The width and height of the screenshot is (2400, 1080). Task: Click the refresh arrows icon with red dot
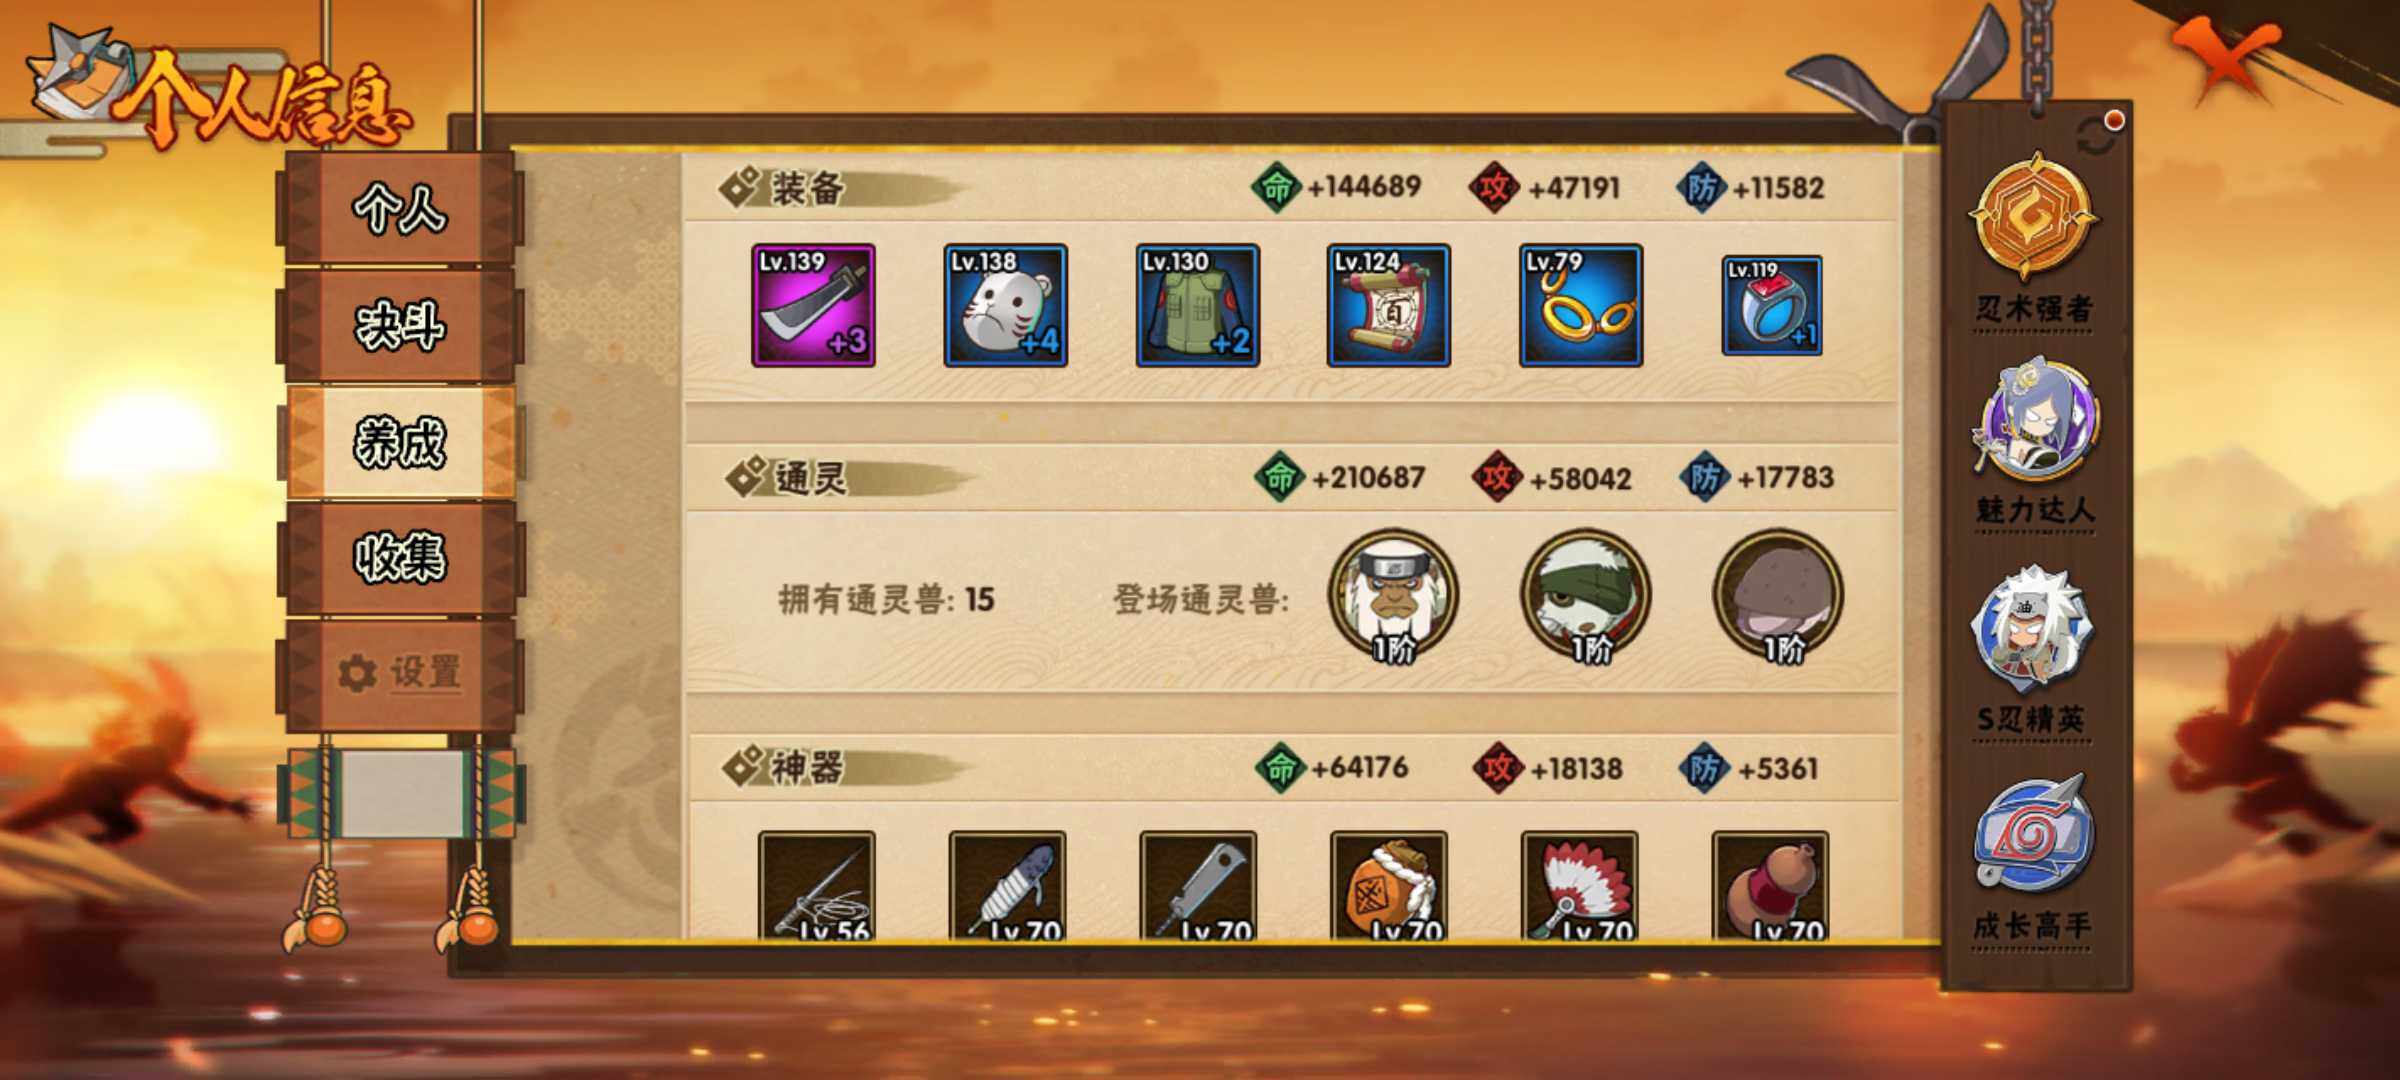coord(2098,135)
